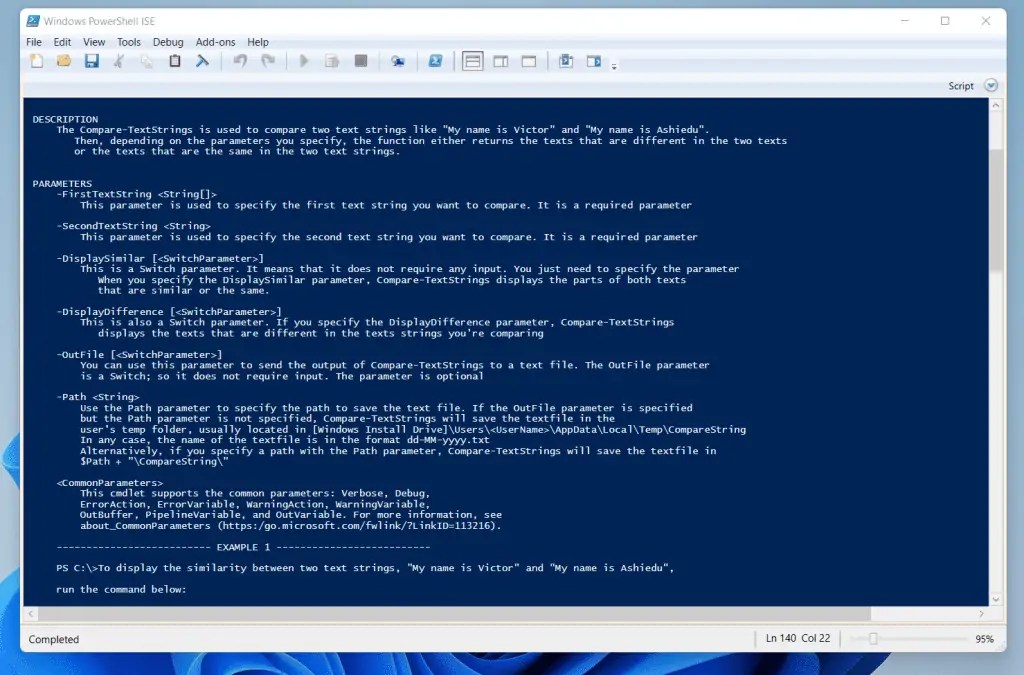
Task: Expand the Script pane chevron
Action: pyautogui.click(x=991, y=85)
